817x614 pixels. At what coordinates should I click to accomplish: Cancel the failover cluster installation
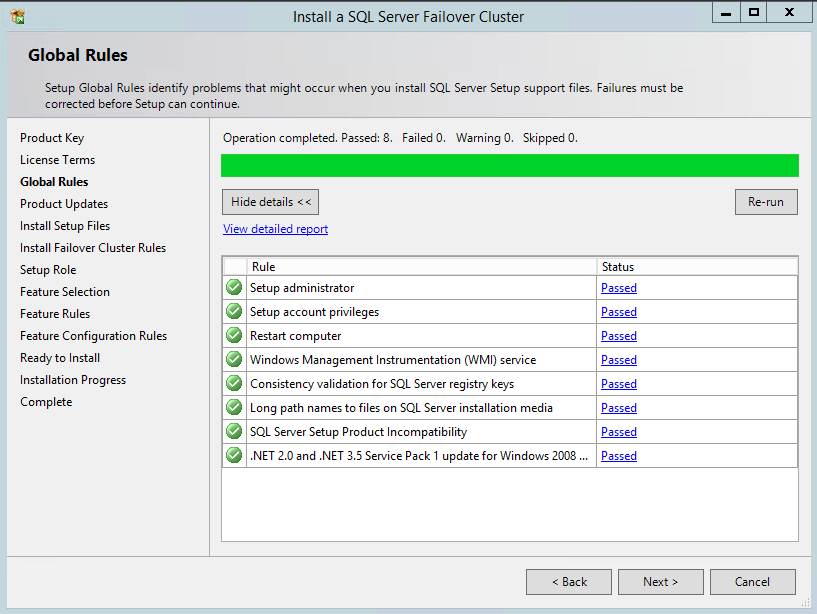[752, 582]
